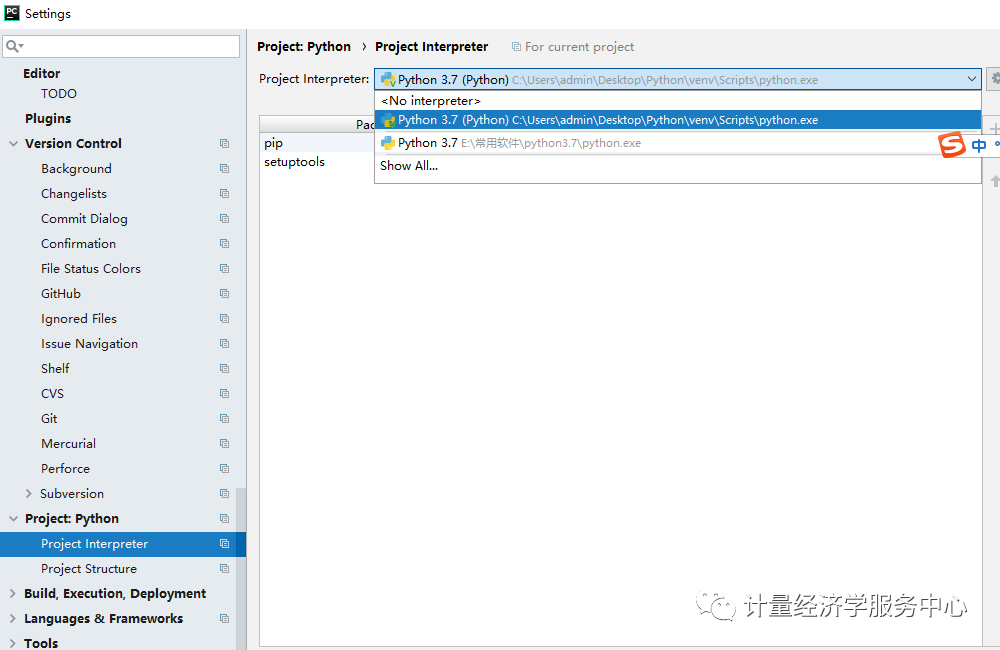
Task: Click project-level icon beside Project: Python
Action: click(x=224, y=519)
